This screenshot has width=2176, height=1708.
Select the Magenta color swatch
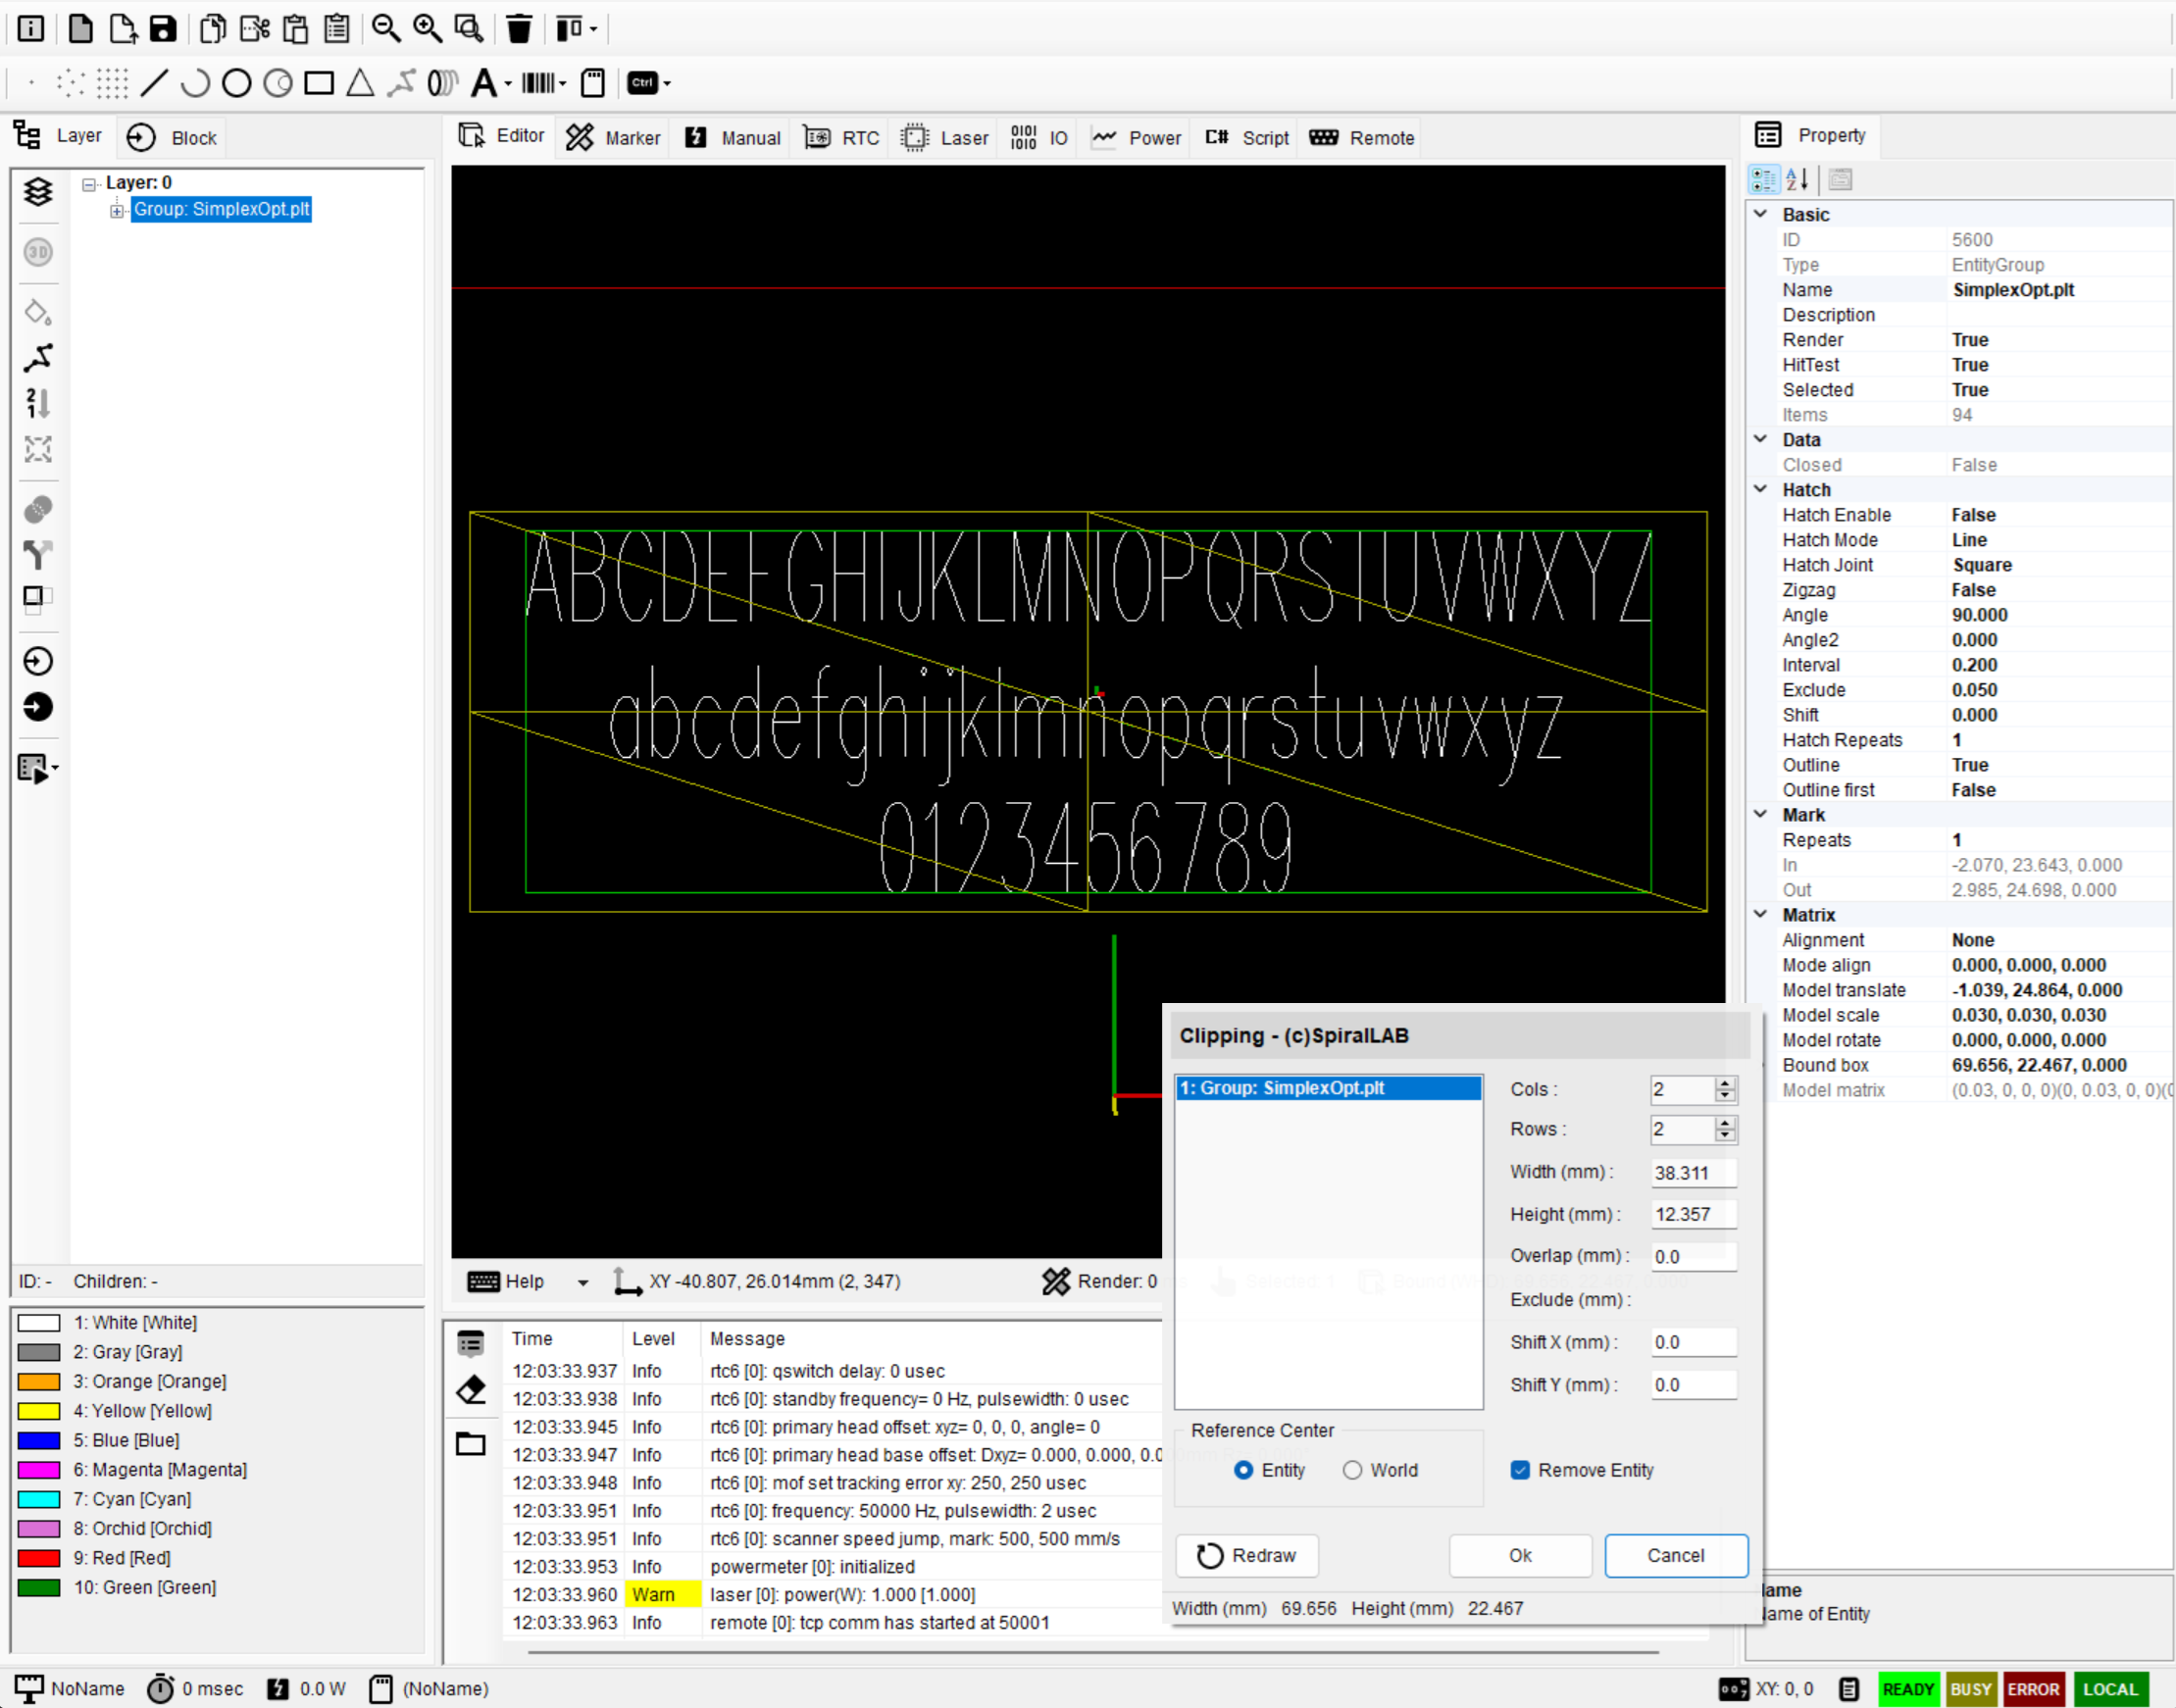(39, 1470)
